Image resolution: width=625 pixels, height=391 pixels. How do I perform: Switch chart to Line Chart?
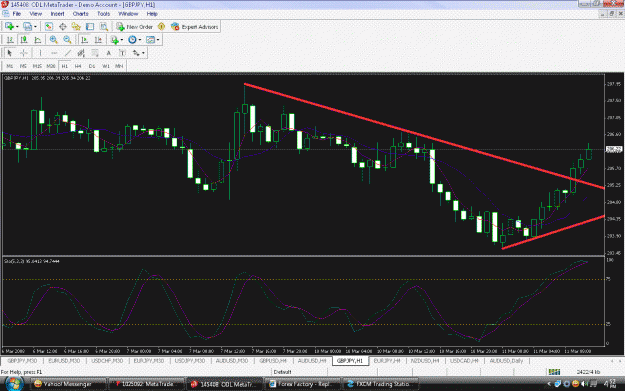point(38,40)
